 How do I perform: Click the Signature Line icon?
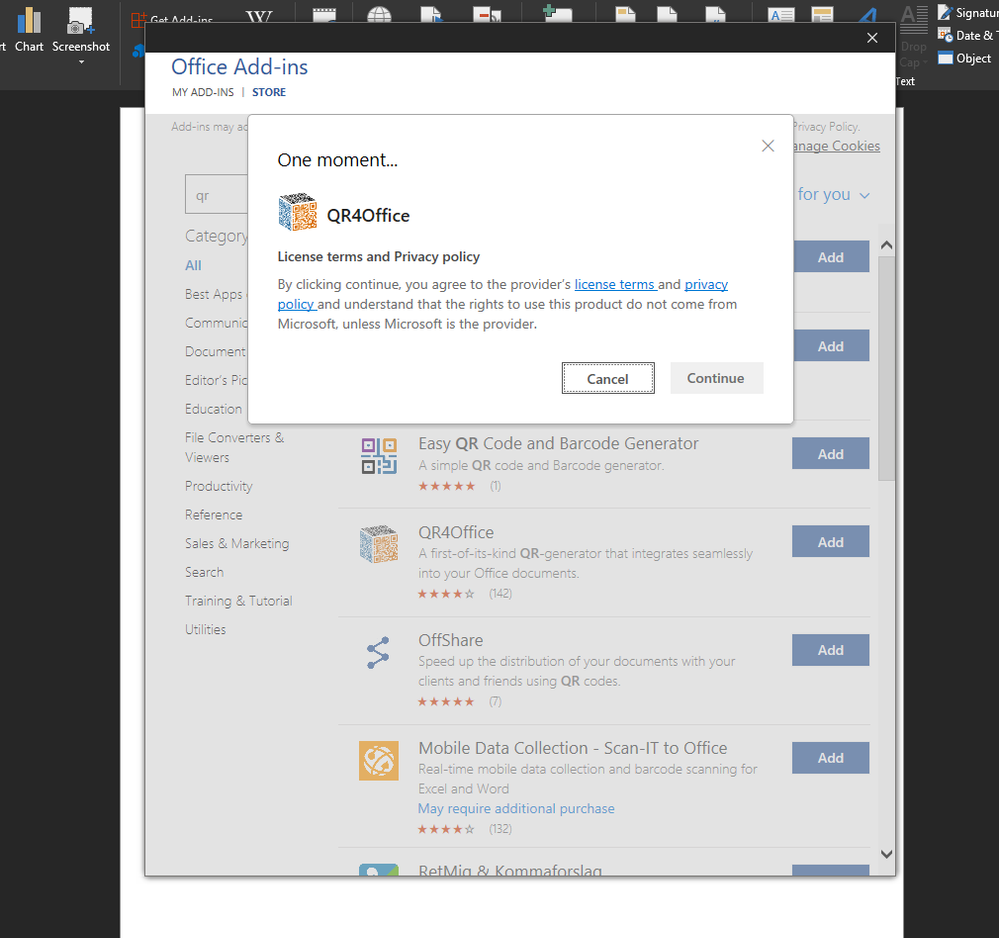point(945,12)
